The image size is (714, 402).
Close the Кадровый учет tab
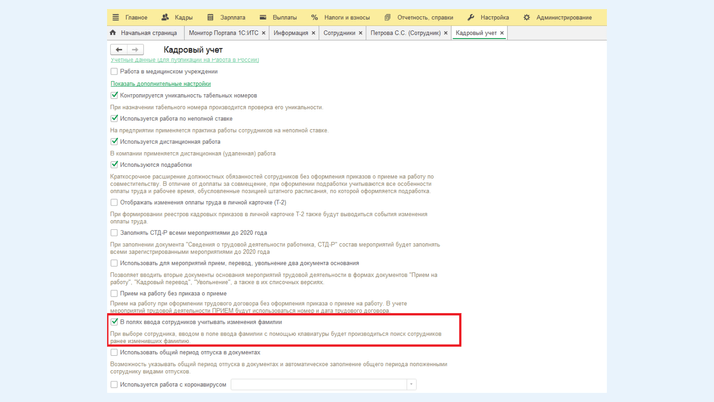(x=502, y=33)
